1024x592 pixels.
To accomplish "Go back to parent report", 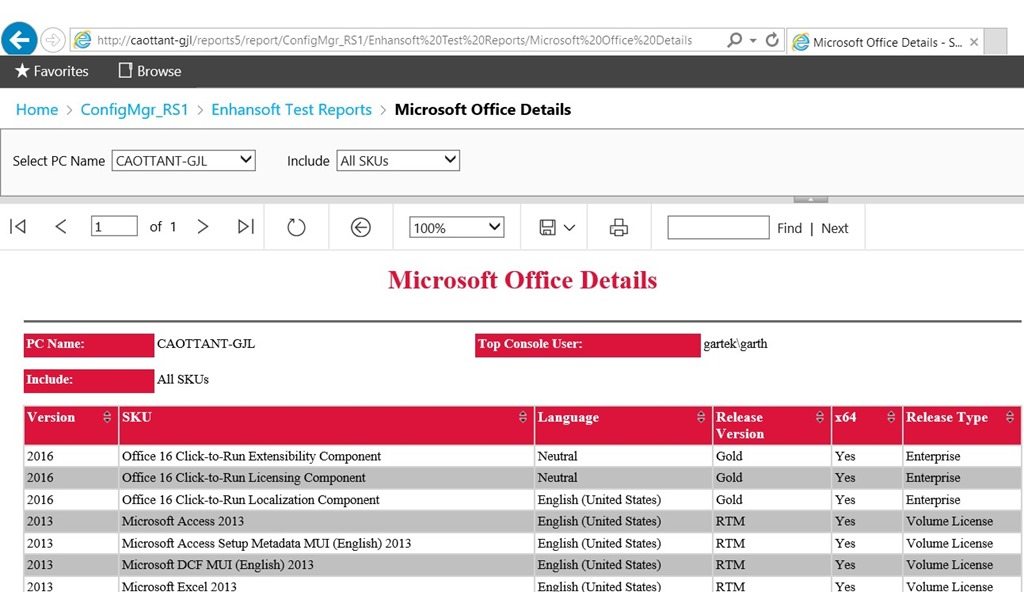I will [360, 227].
